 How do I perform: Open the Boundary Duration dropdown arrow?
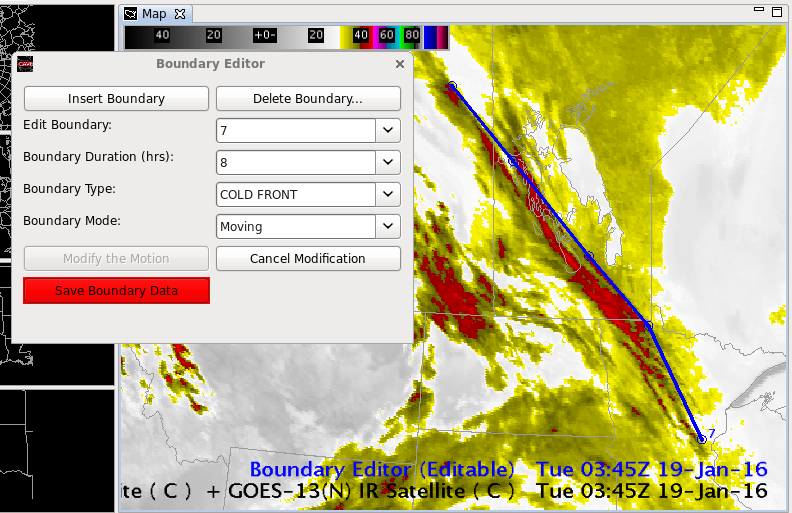388,162
